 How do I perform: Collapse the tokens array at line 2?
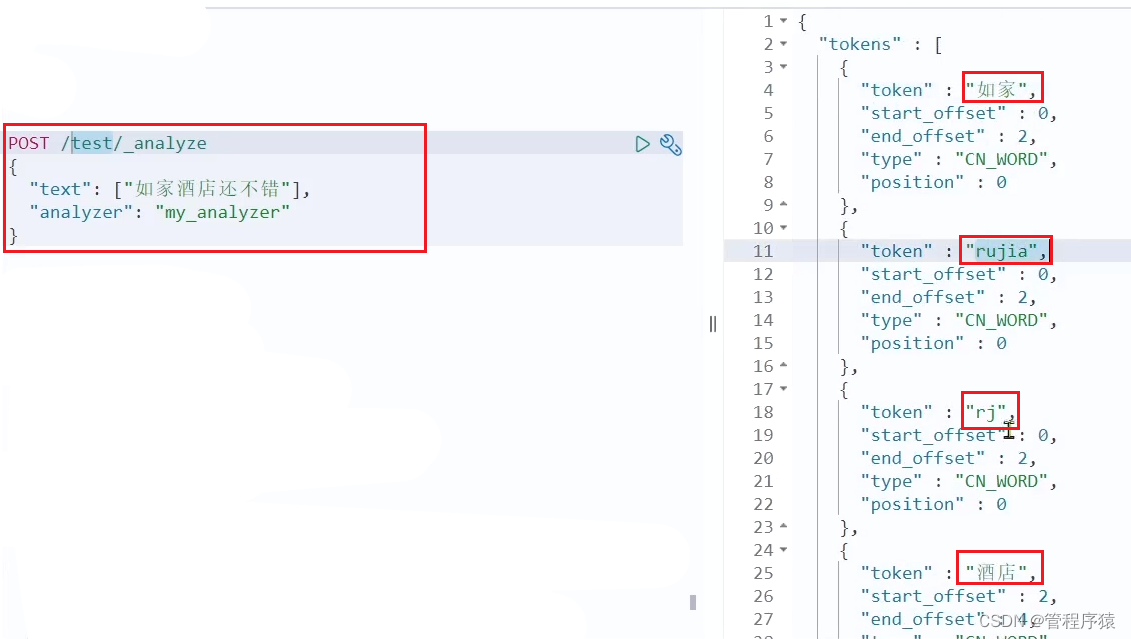point(783,44)
